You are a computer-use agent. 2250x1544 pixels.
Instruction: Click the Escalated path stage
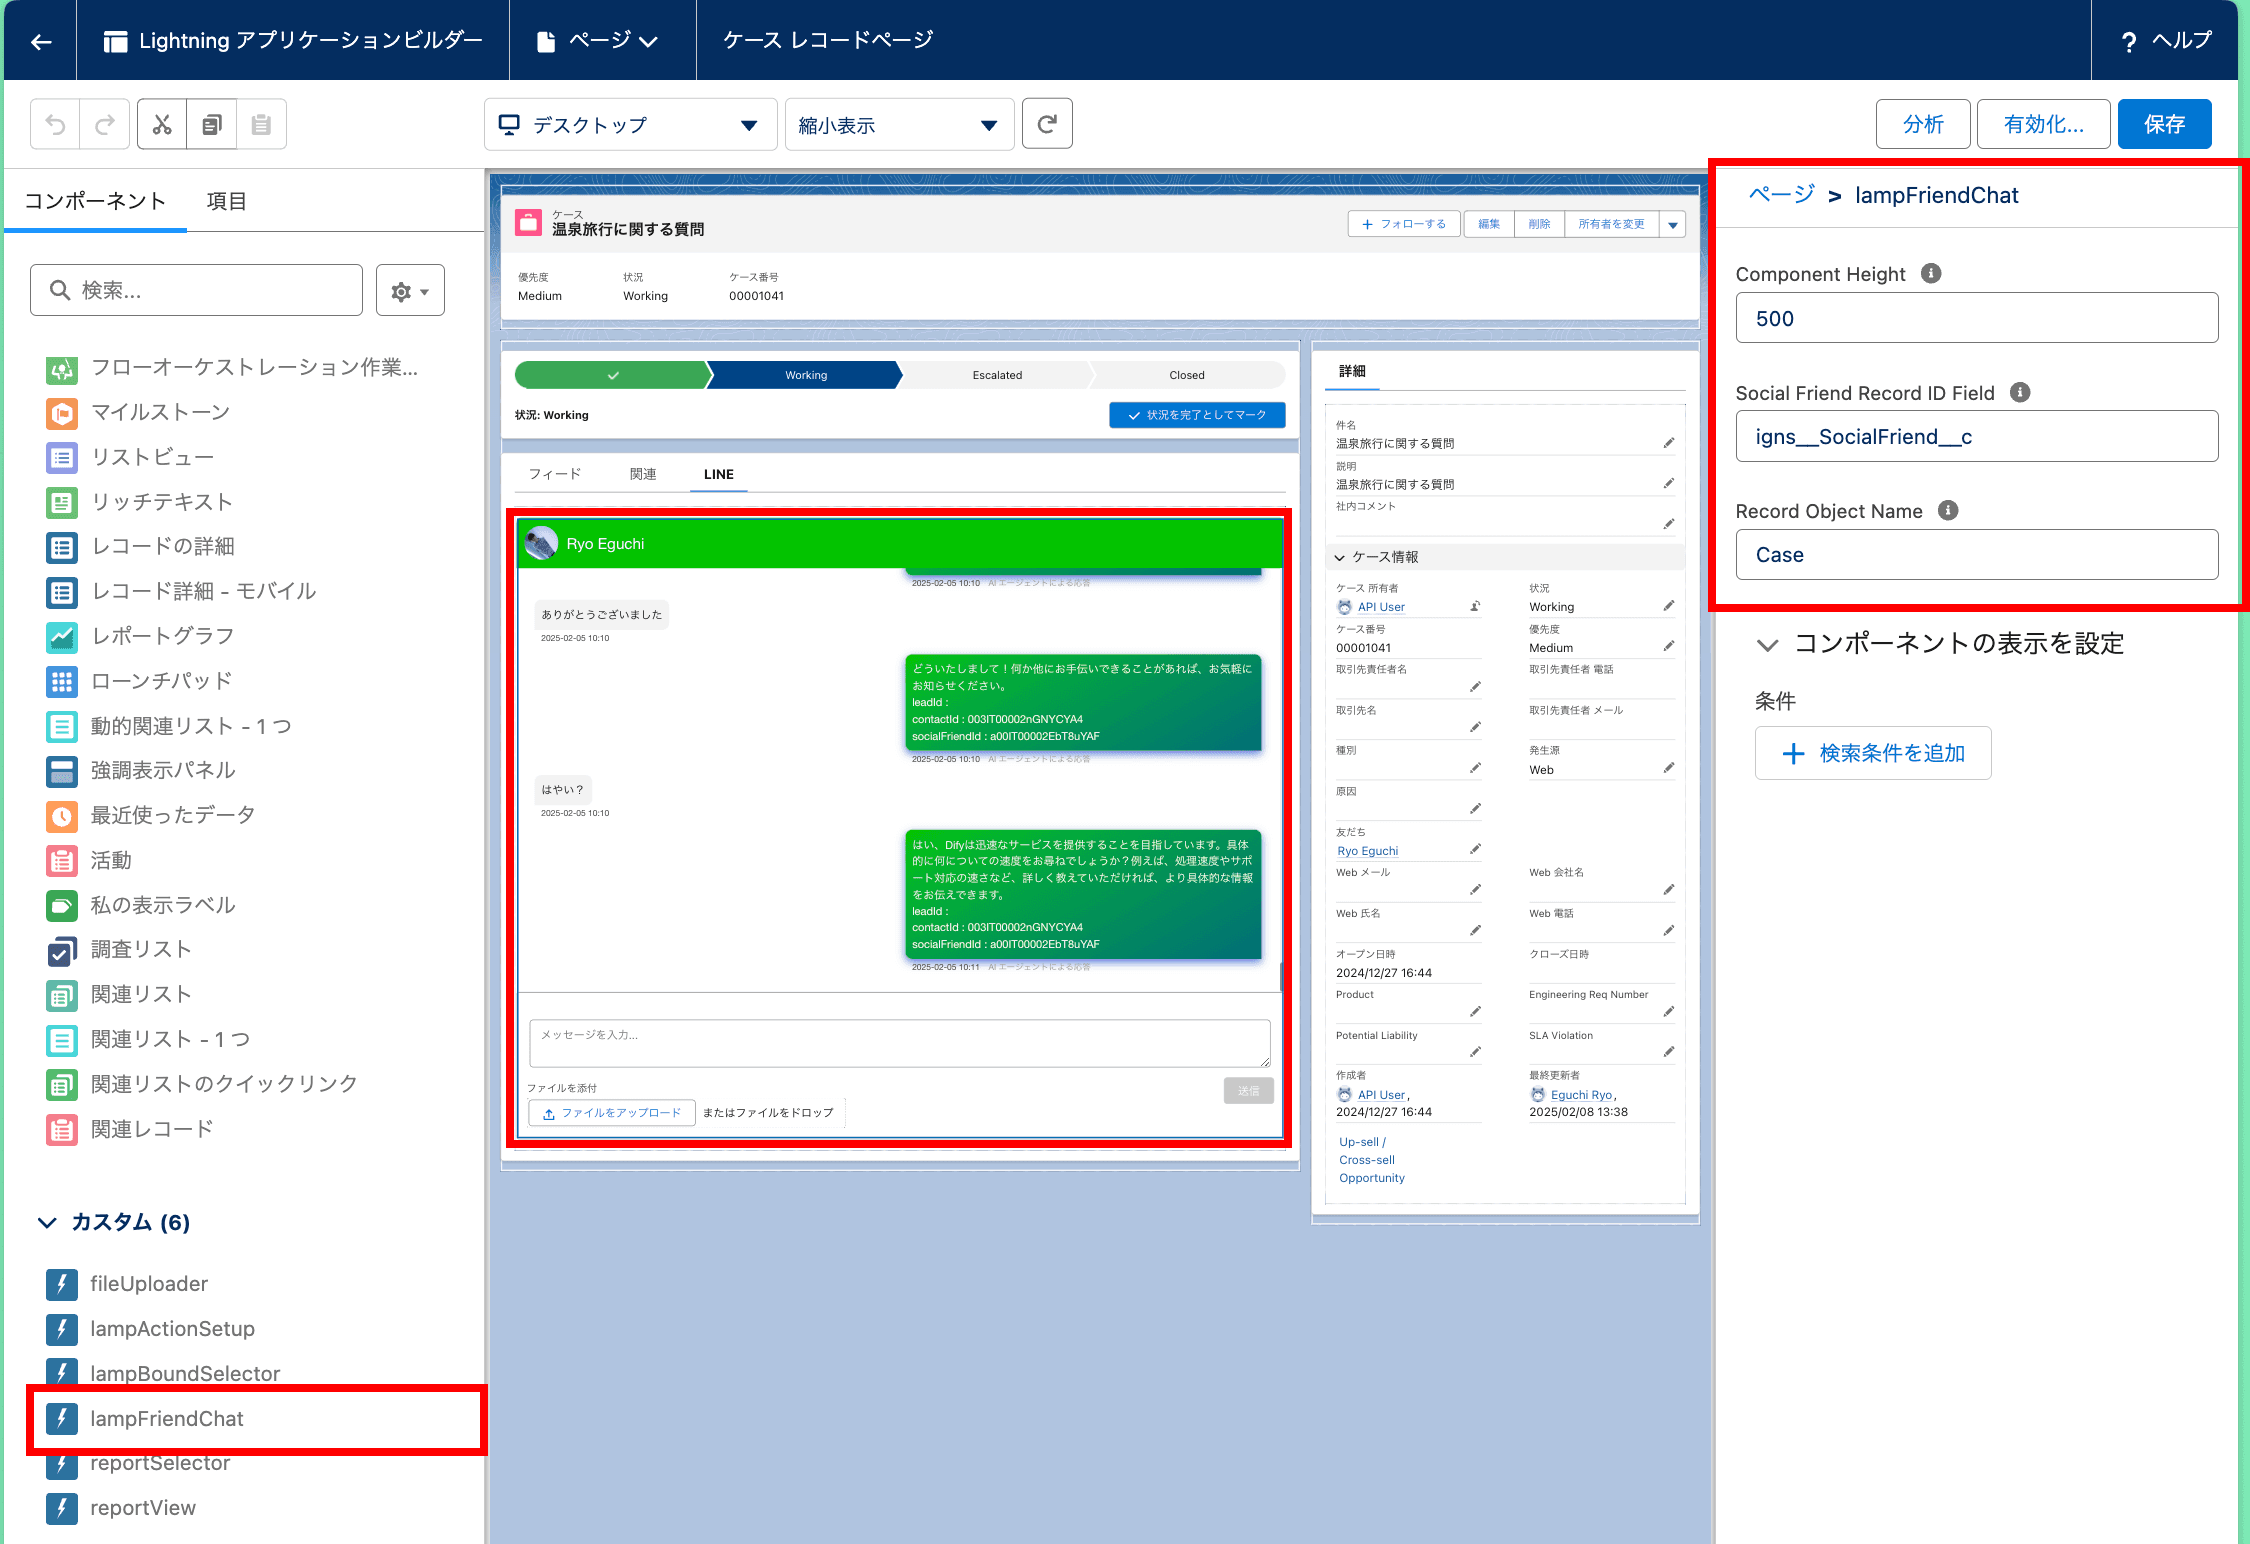click(997, 375)
